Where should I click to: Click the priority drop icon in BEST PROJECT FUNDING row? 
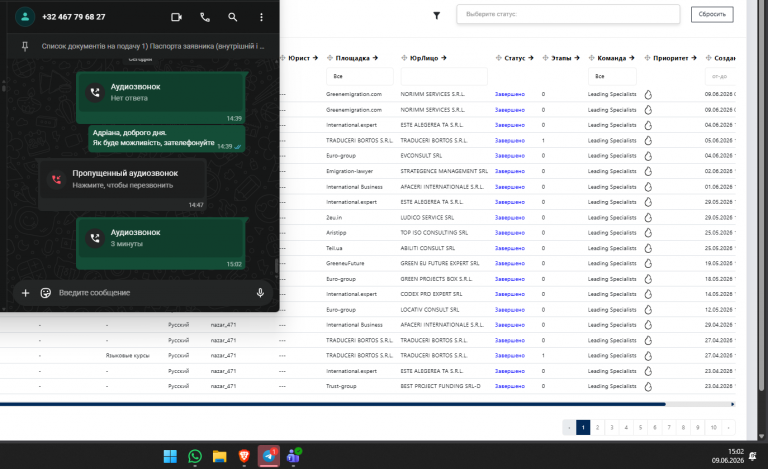(x=648, y=387)
